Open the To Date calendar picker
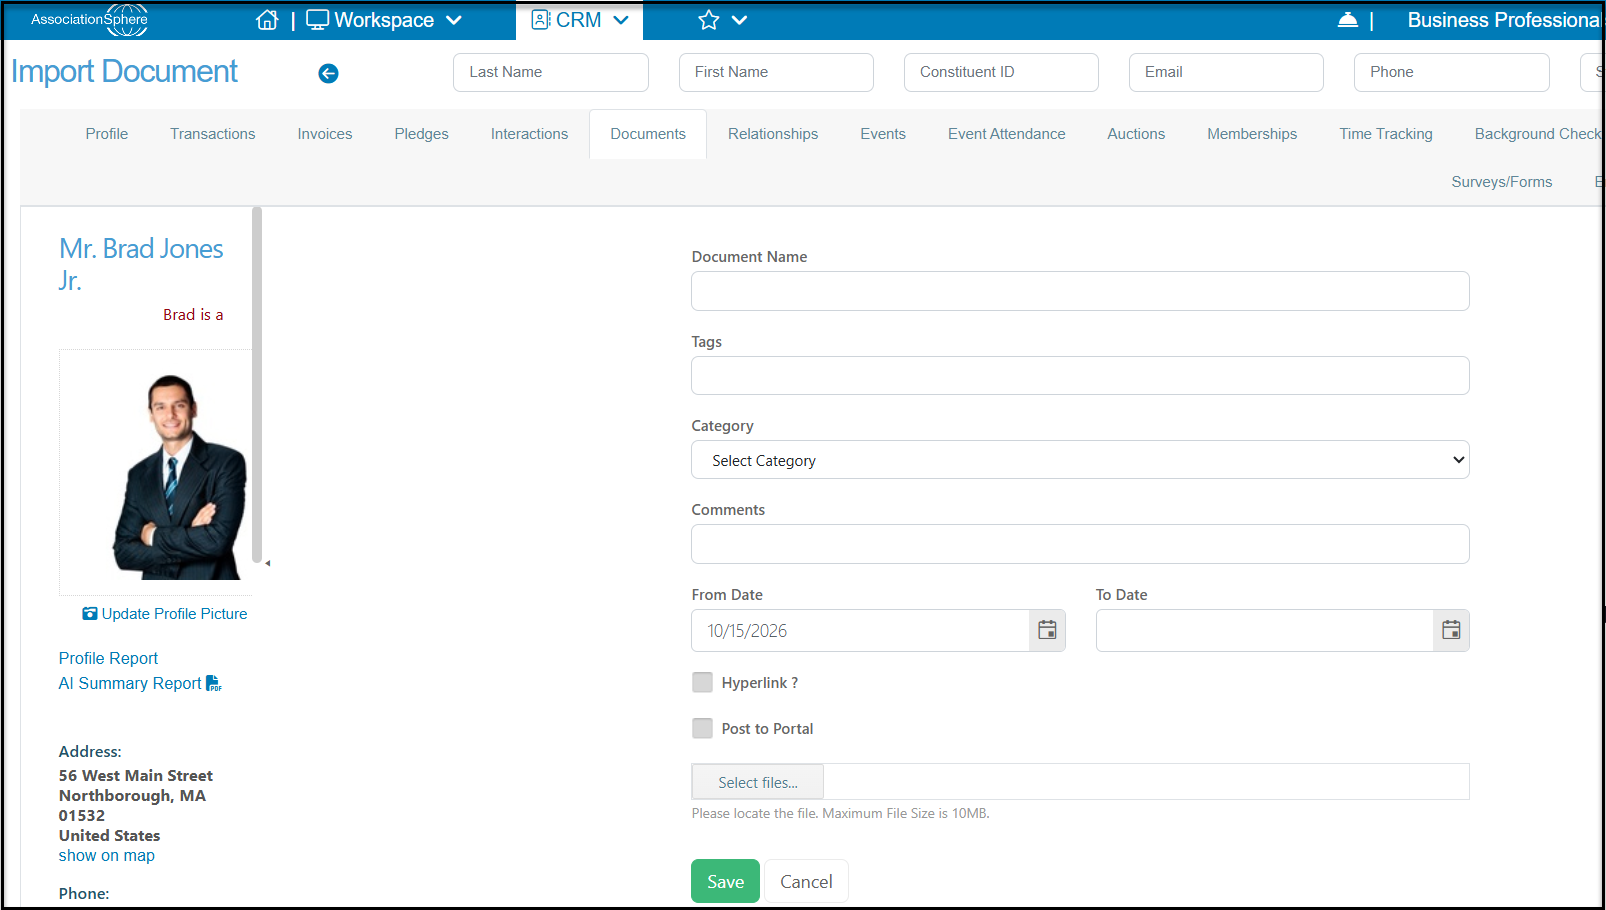This screenshot has height=910, width=1606. [1451, 630]
